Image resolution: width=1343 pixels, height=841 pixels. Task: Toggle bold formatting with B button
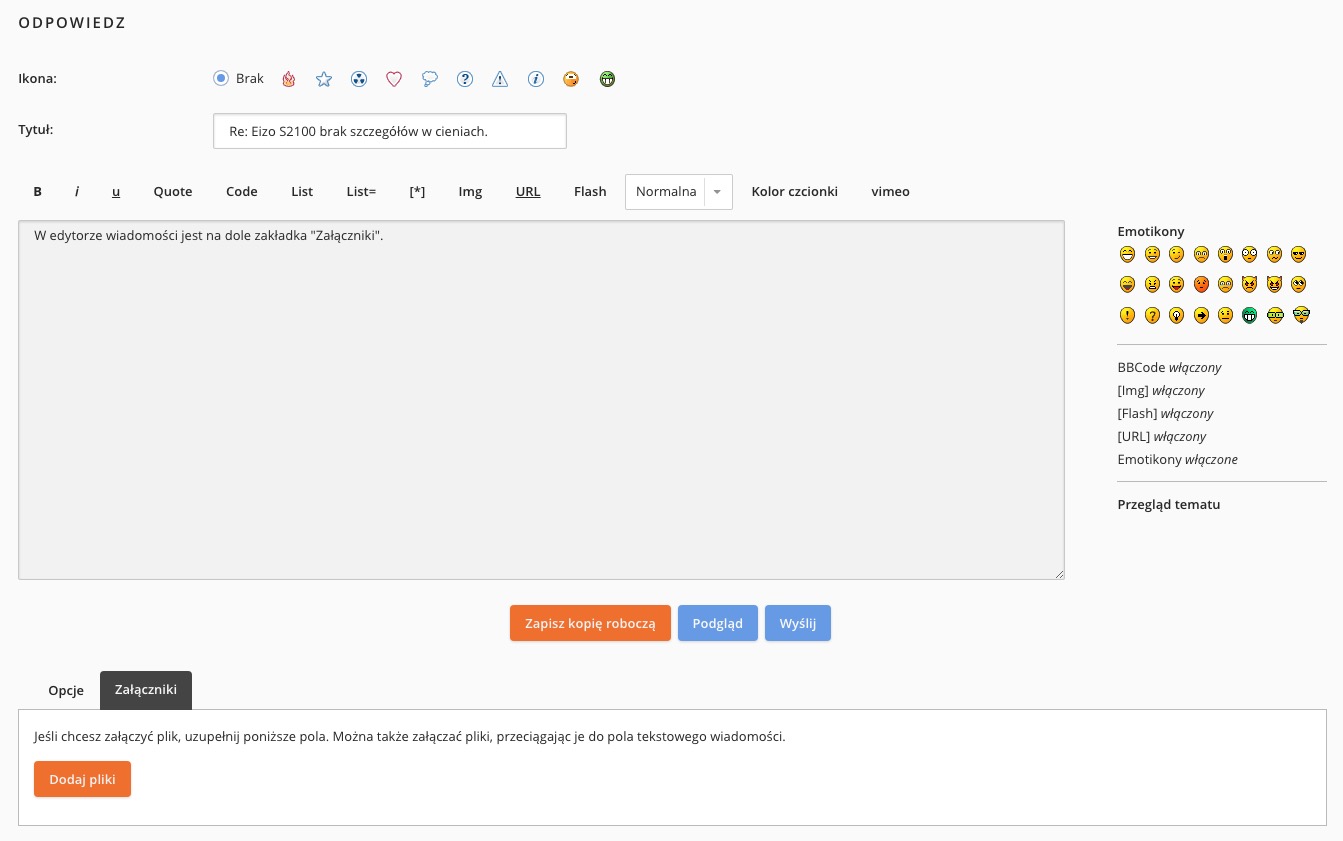(38, 192)
